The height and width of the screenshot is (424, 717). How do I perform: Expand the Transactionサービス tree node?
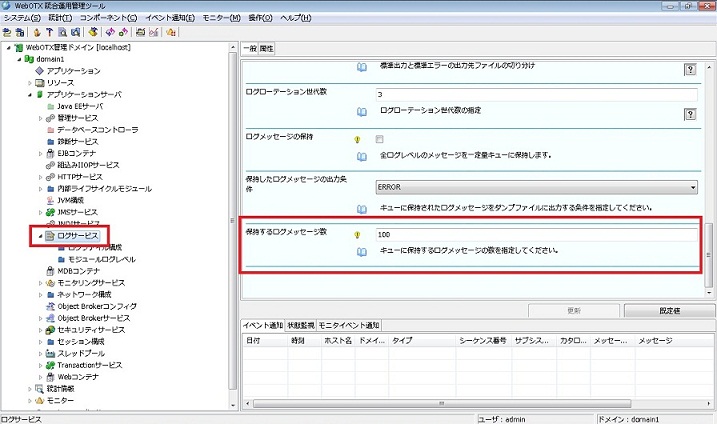40,365
